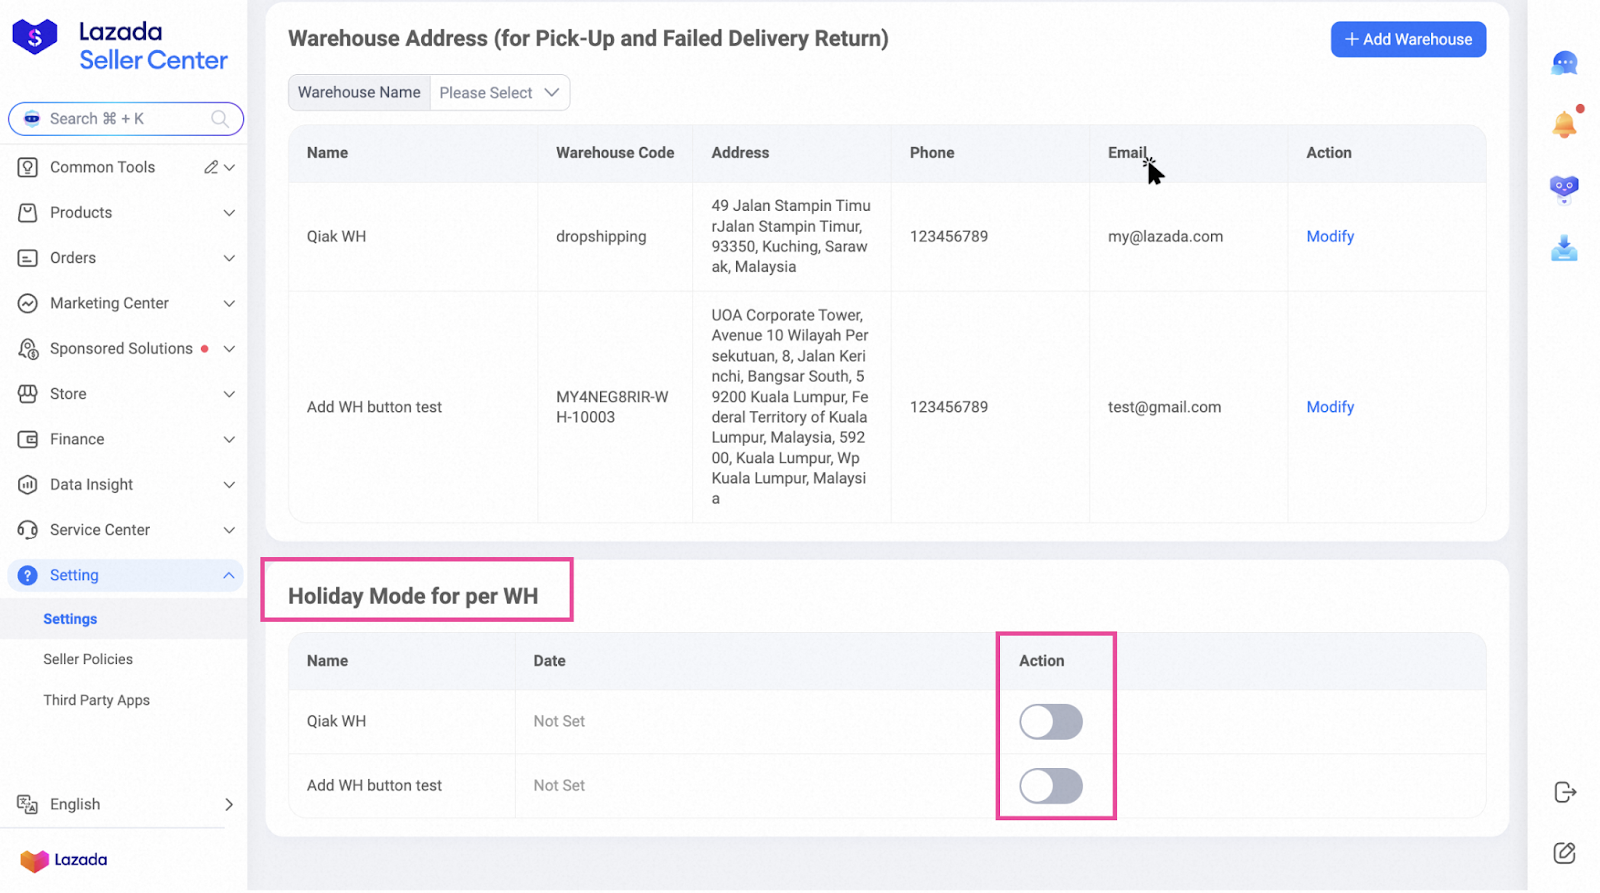The image size is (1600, 893).
Task: Click the pencil icon beside Common Tools
Action: point(211,167)
